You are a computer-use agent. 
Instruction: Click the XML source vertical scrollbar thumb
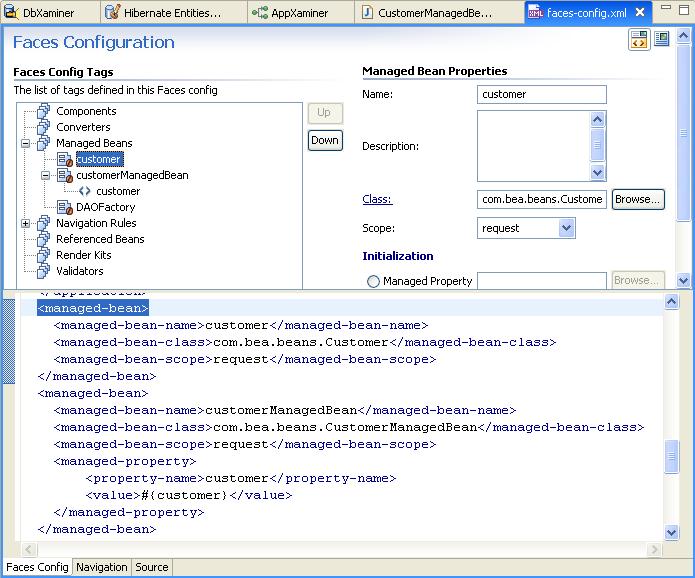672,456
